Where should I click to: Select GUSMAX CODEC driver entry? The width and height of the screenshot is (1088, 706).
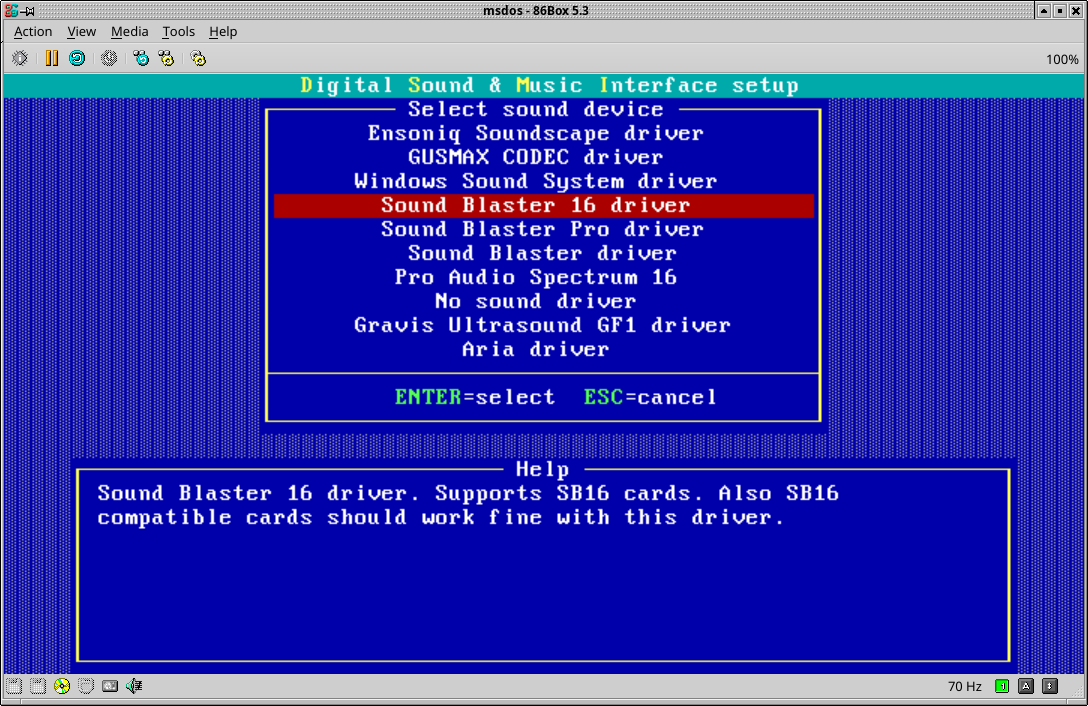pyautogui.click(x=536, y=157)
